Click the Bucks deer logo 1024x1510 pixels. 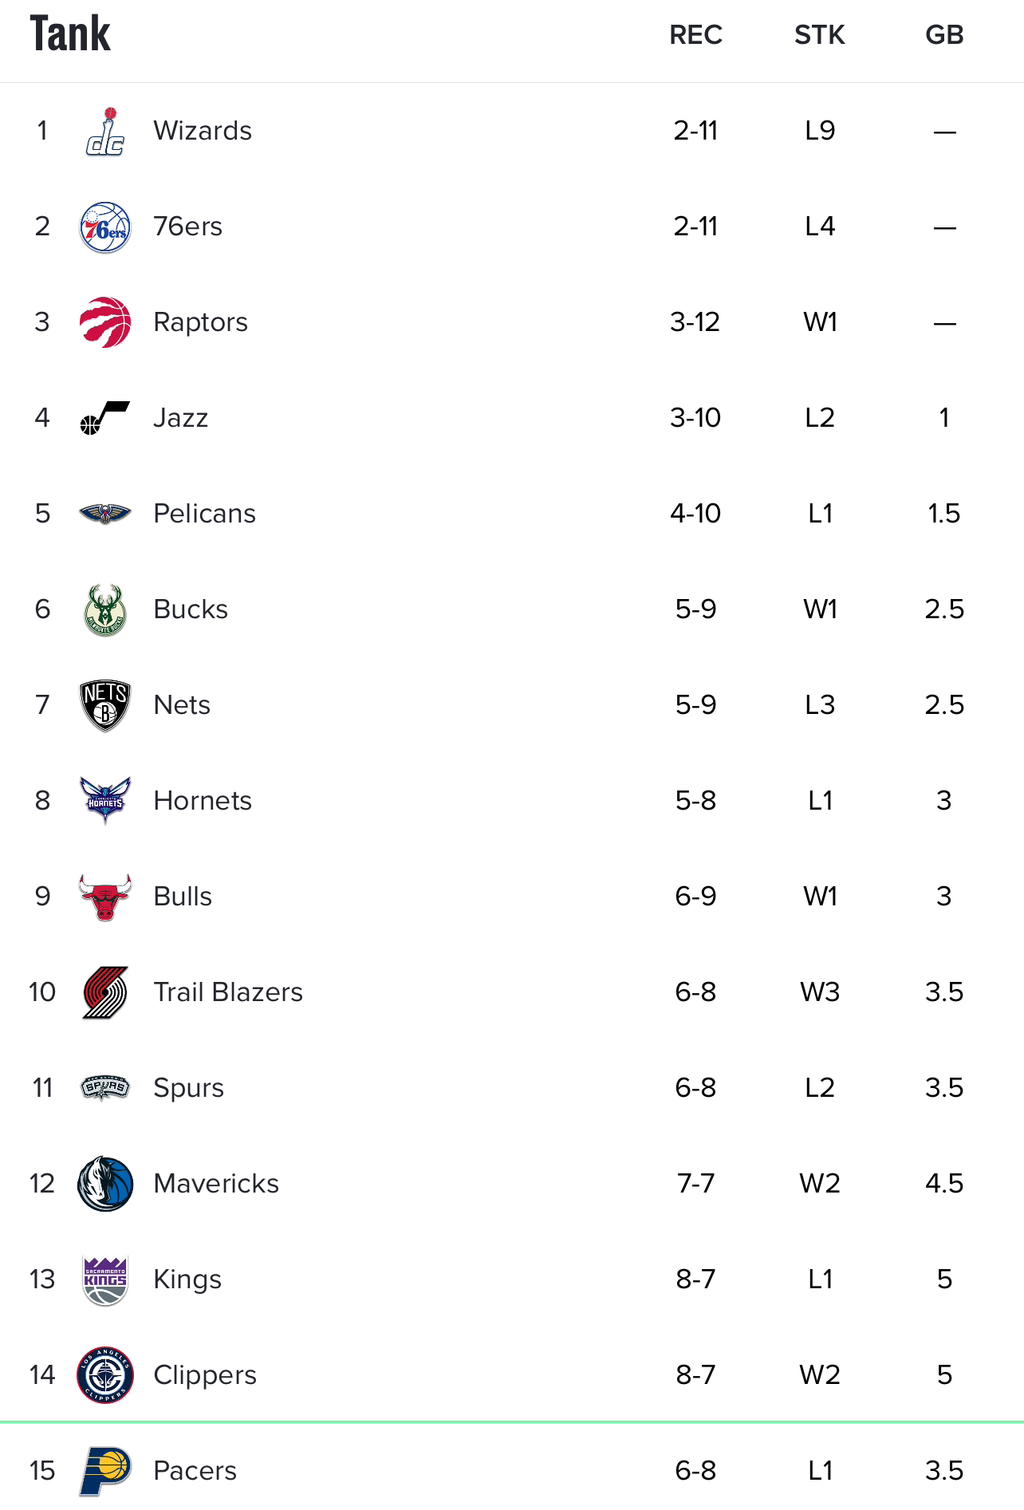coord(105,610)
